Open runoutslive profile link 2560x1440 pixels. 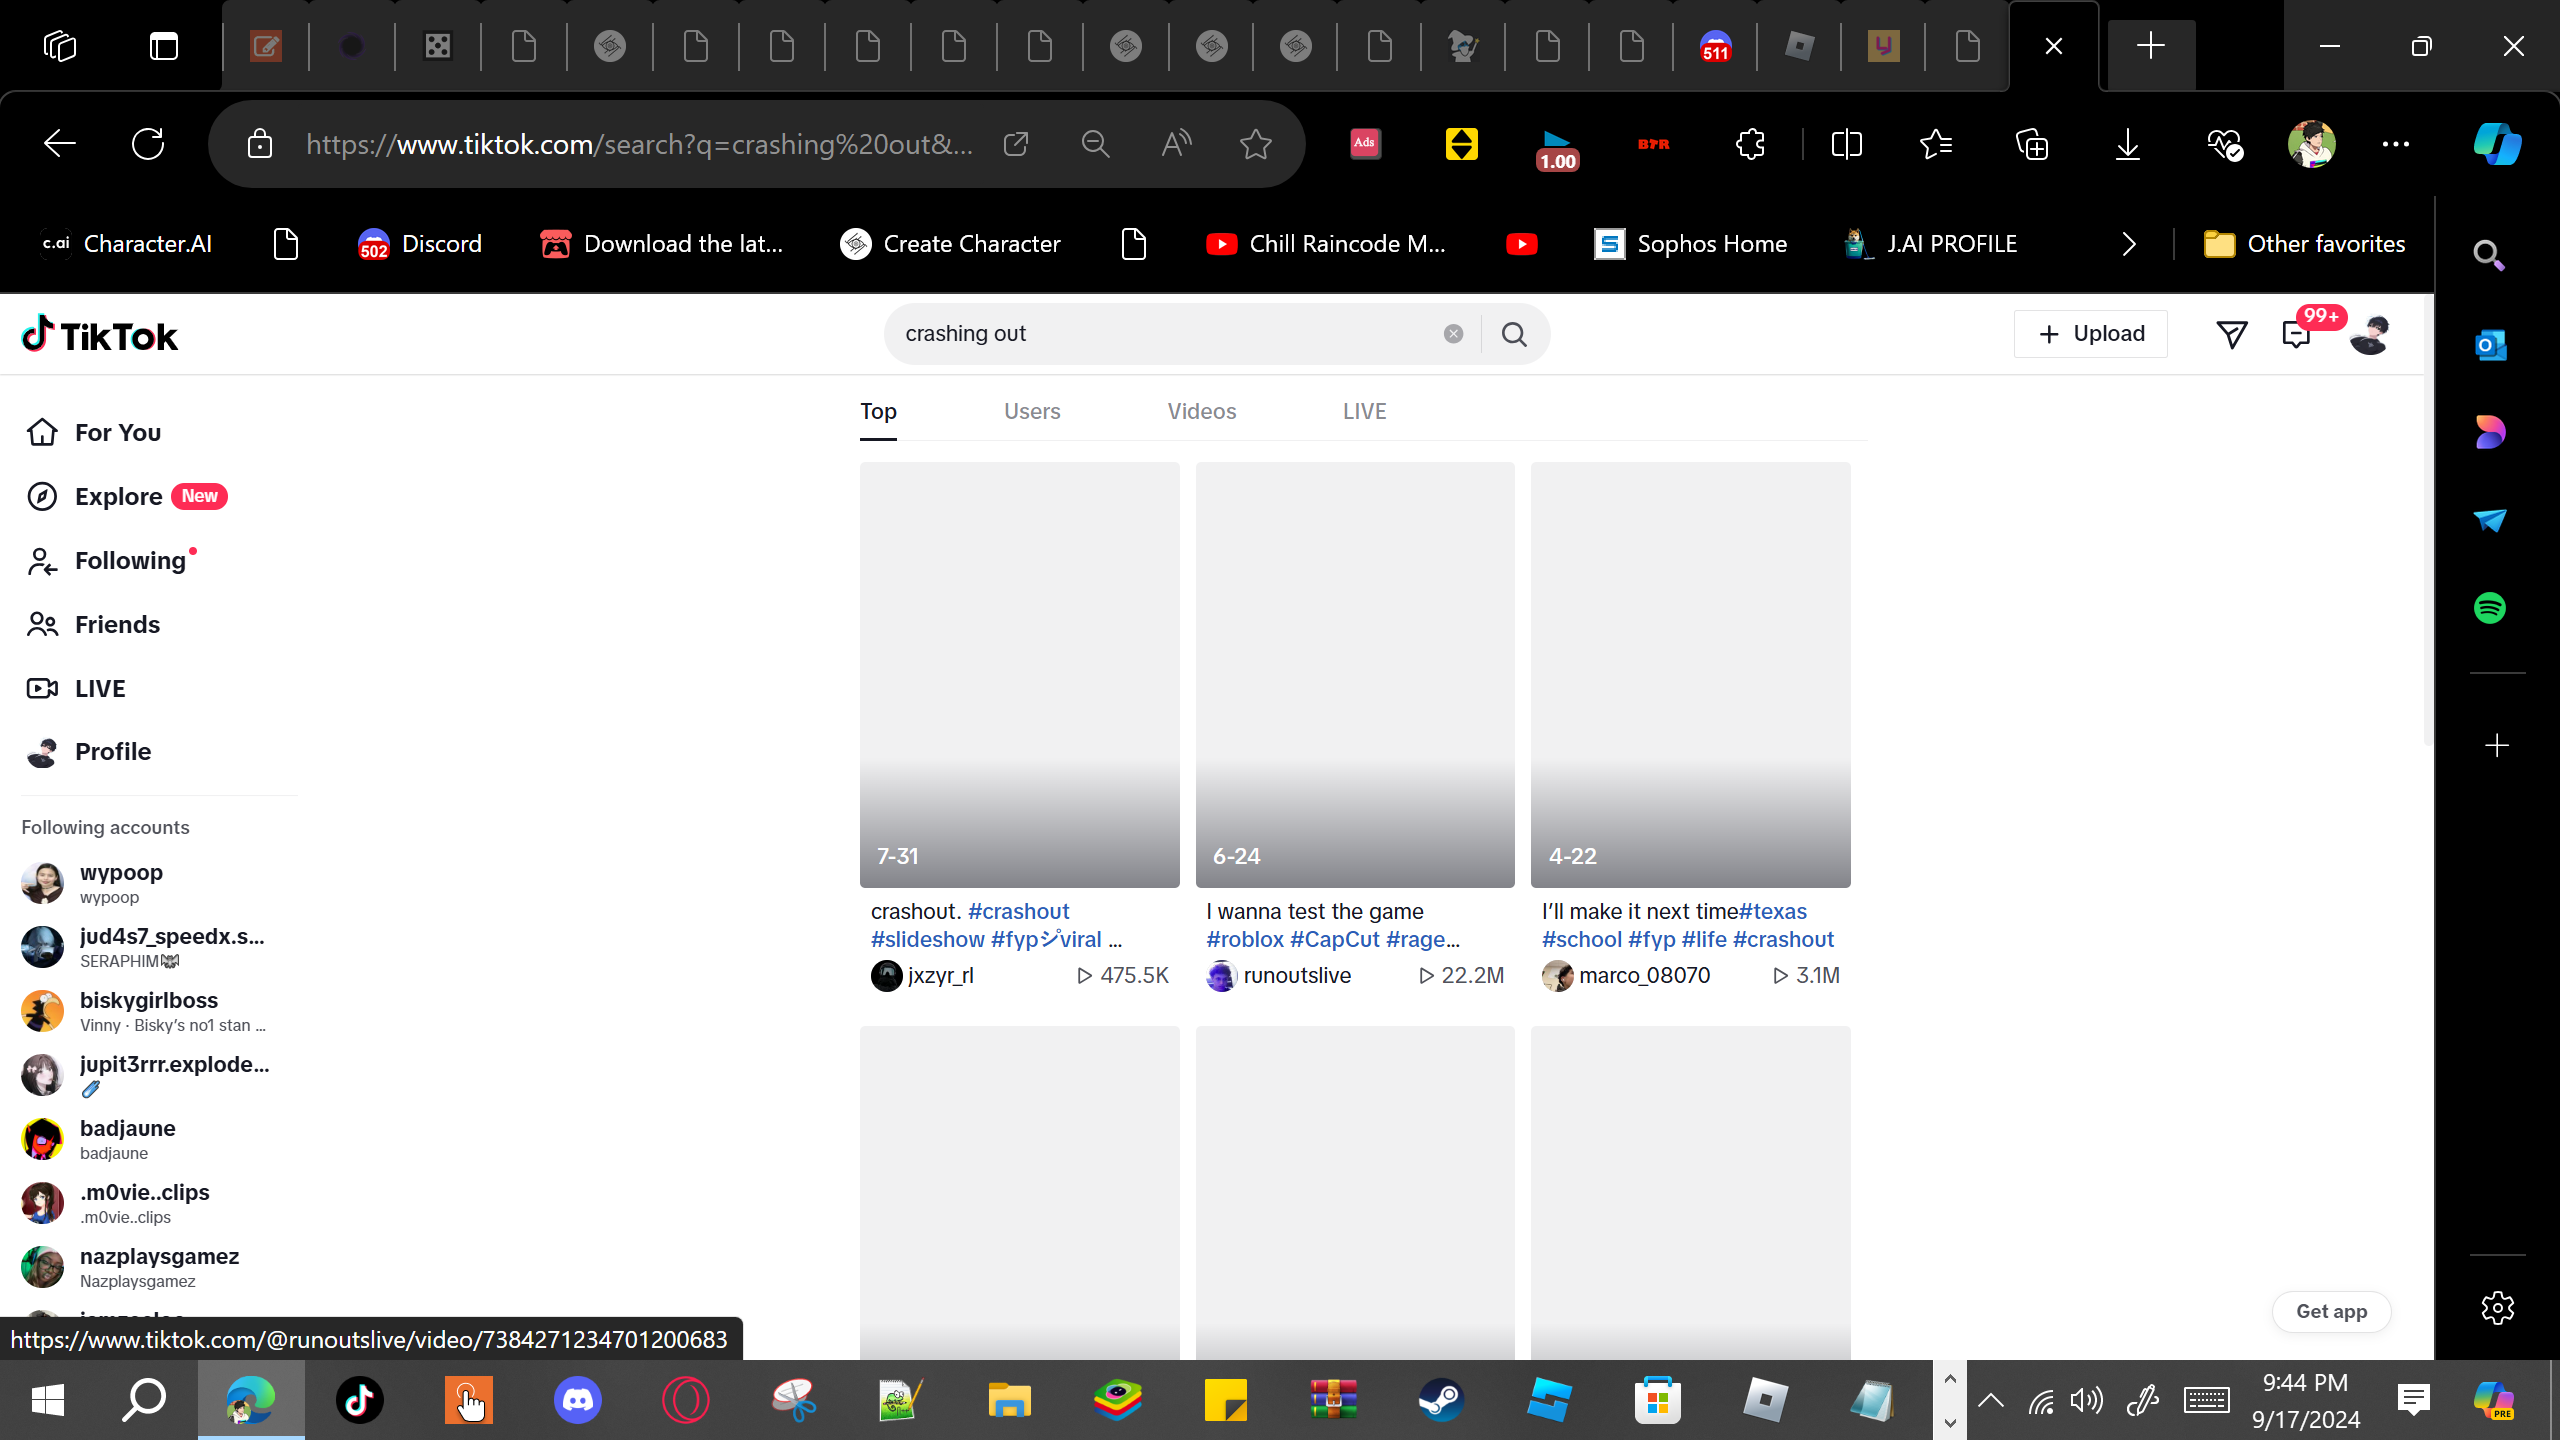pyautogui.click(x=1296, y=975)
